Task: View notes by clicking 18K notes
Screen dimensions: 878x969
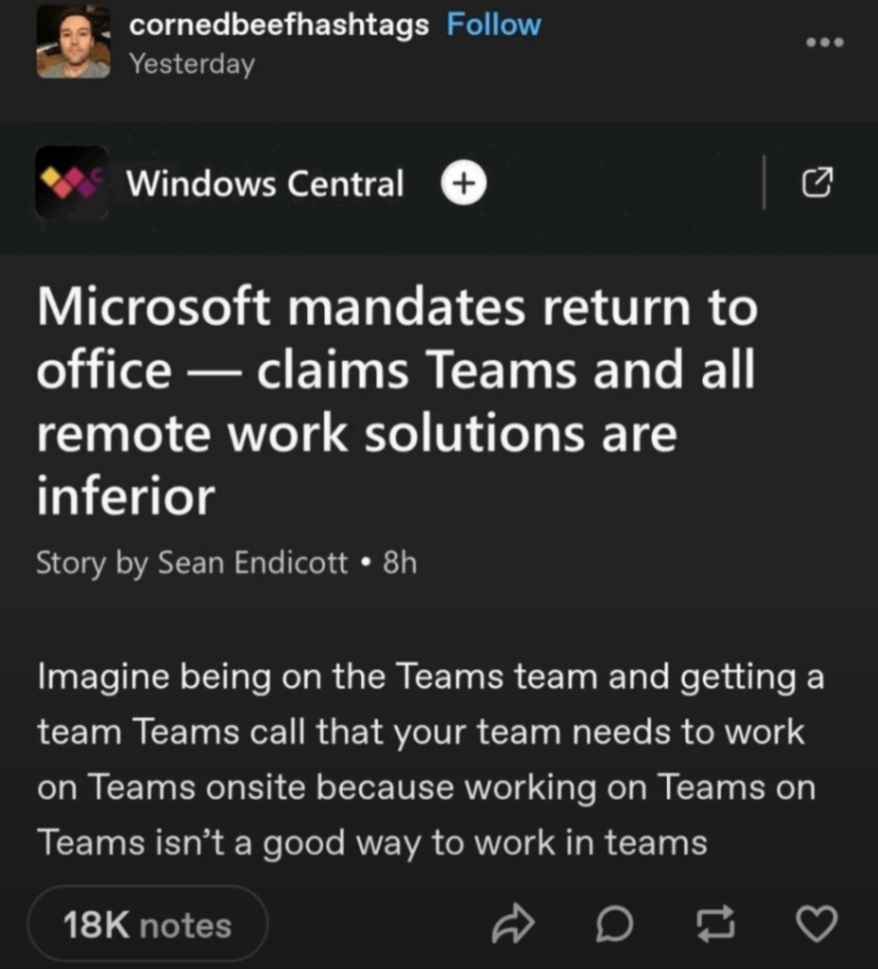Action: point(146,924)
